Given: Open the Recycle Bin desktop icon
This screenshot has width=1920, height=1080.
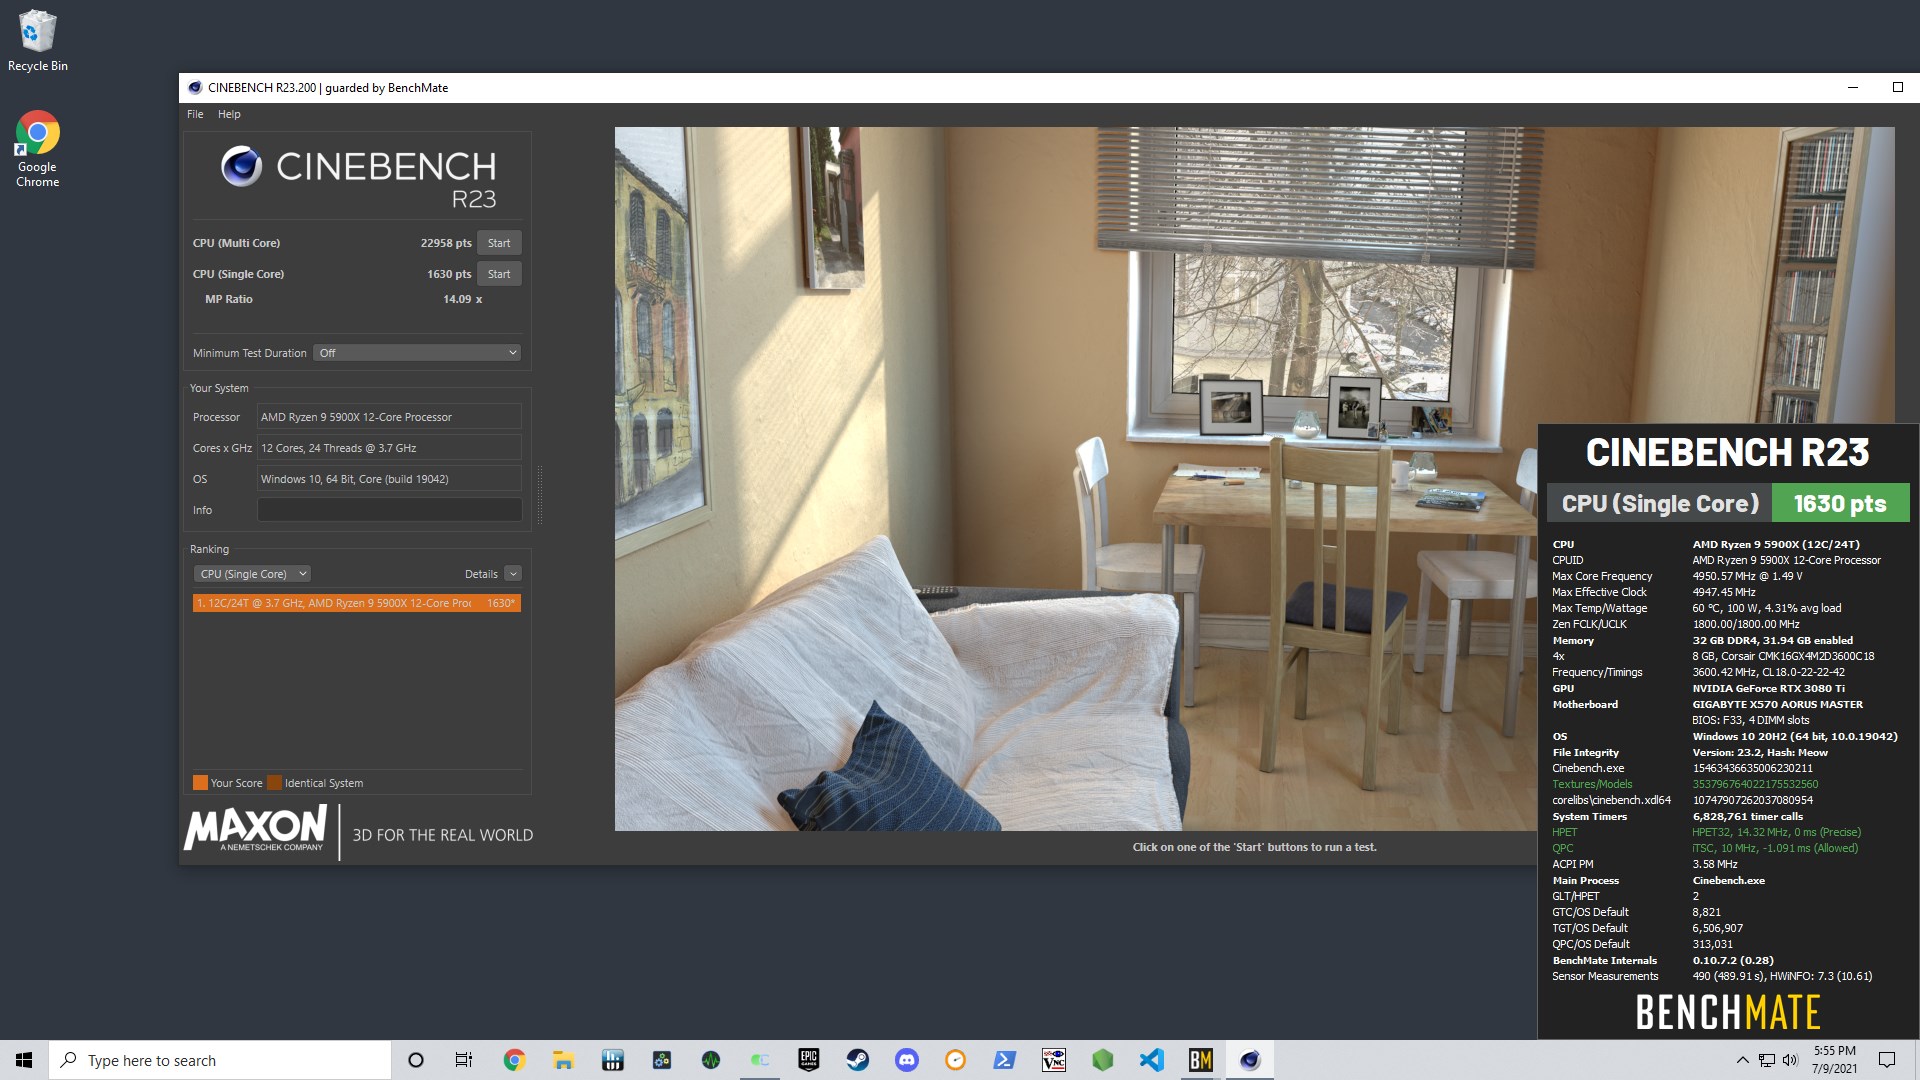Looking at the screenshot, I should [x=38, y=41].
